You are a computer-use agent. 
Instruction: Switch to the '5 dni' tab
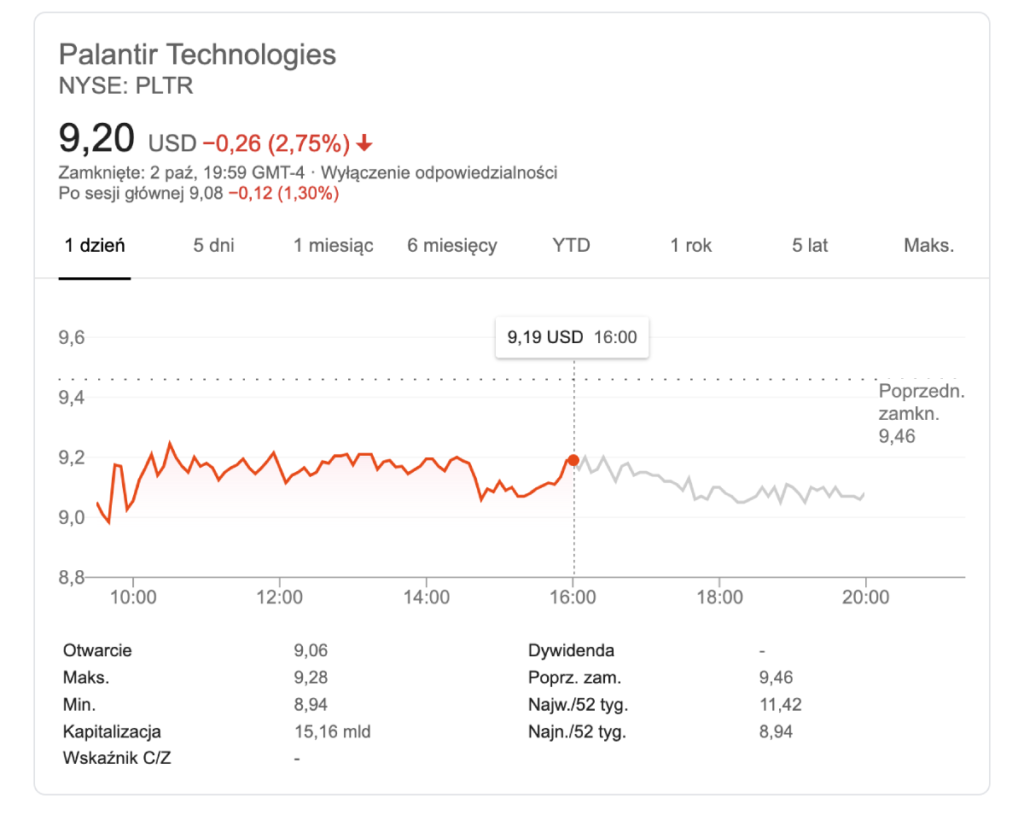214,246
